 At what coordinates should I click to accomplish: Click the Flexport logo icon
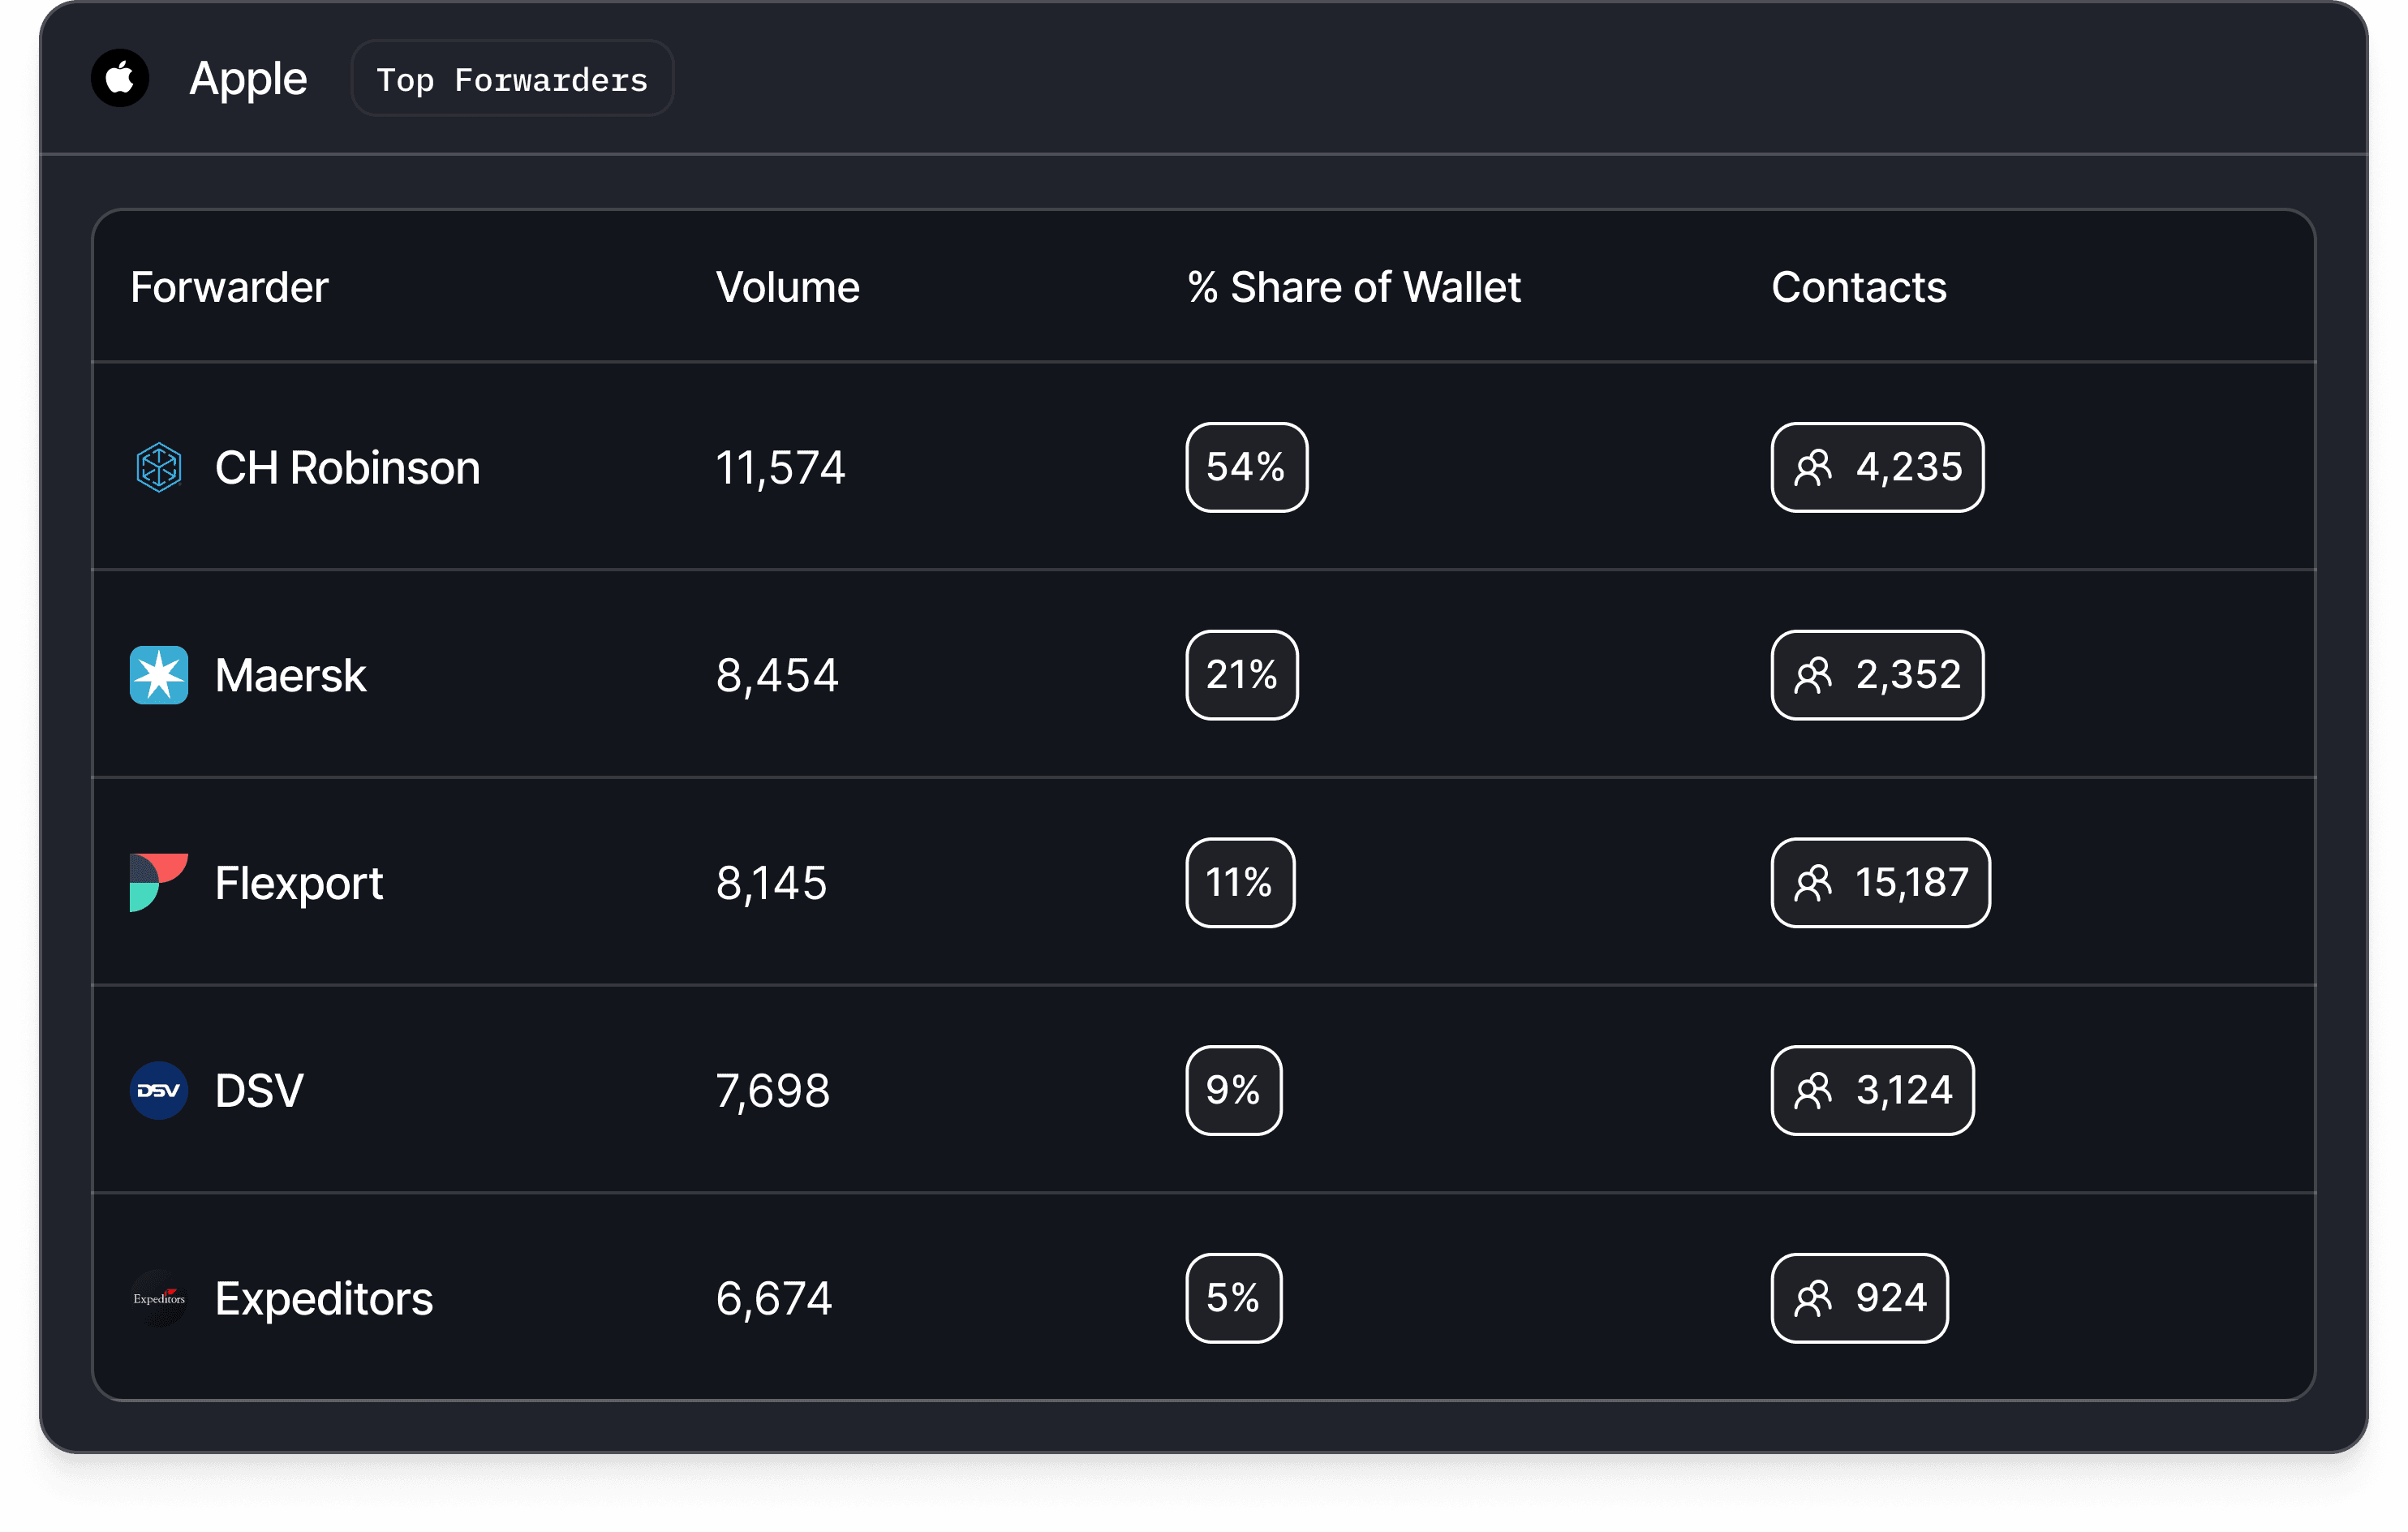pyautogui.click(x=158, y=882)
